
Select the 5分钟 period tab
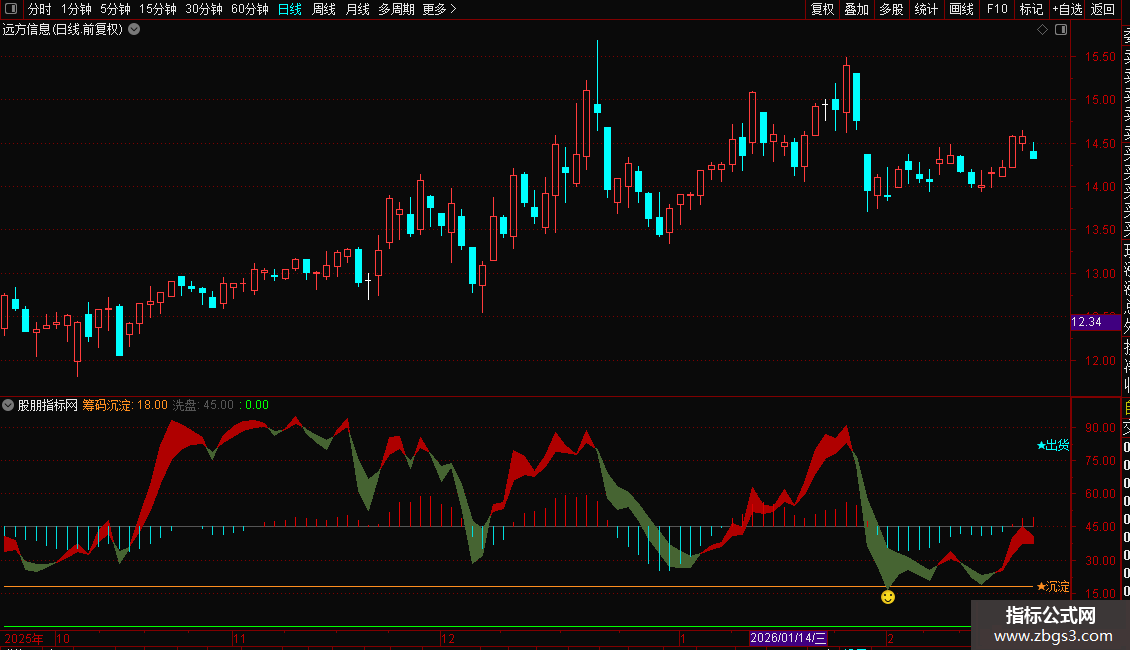pyautogui.click(x=115, y=9)
